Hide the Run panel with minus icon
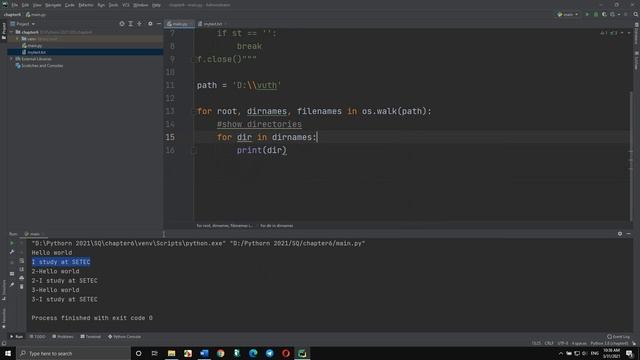 629,234
